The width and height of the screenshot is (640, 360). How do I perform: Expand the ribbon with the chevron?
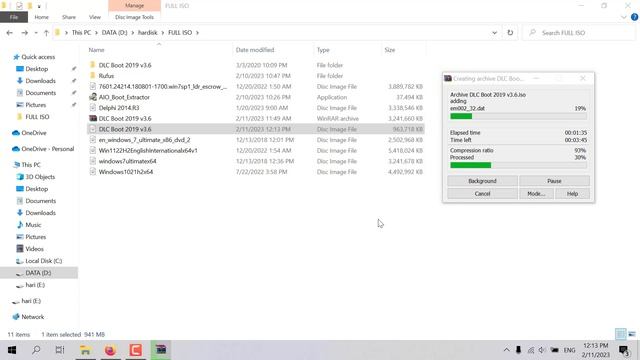coord(624,17)
